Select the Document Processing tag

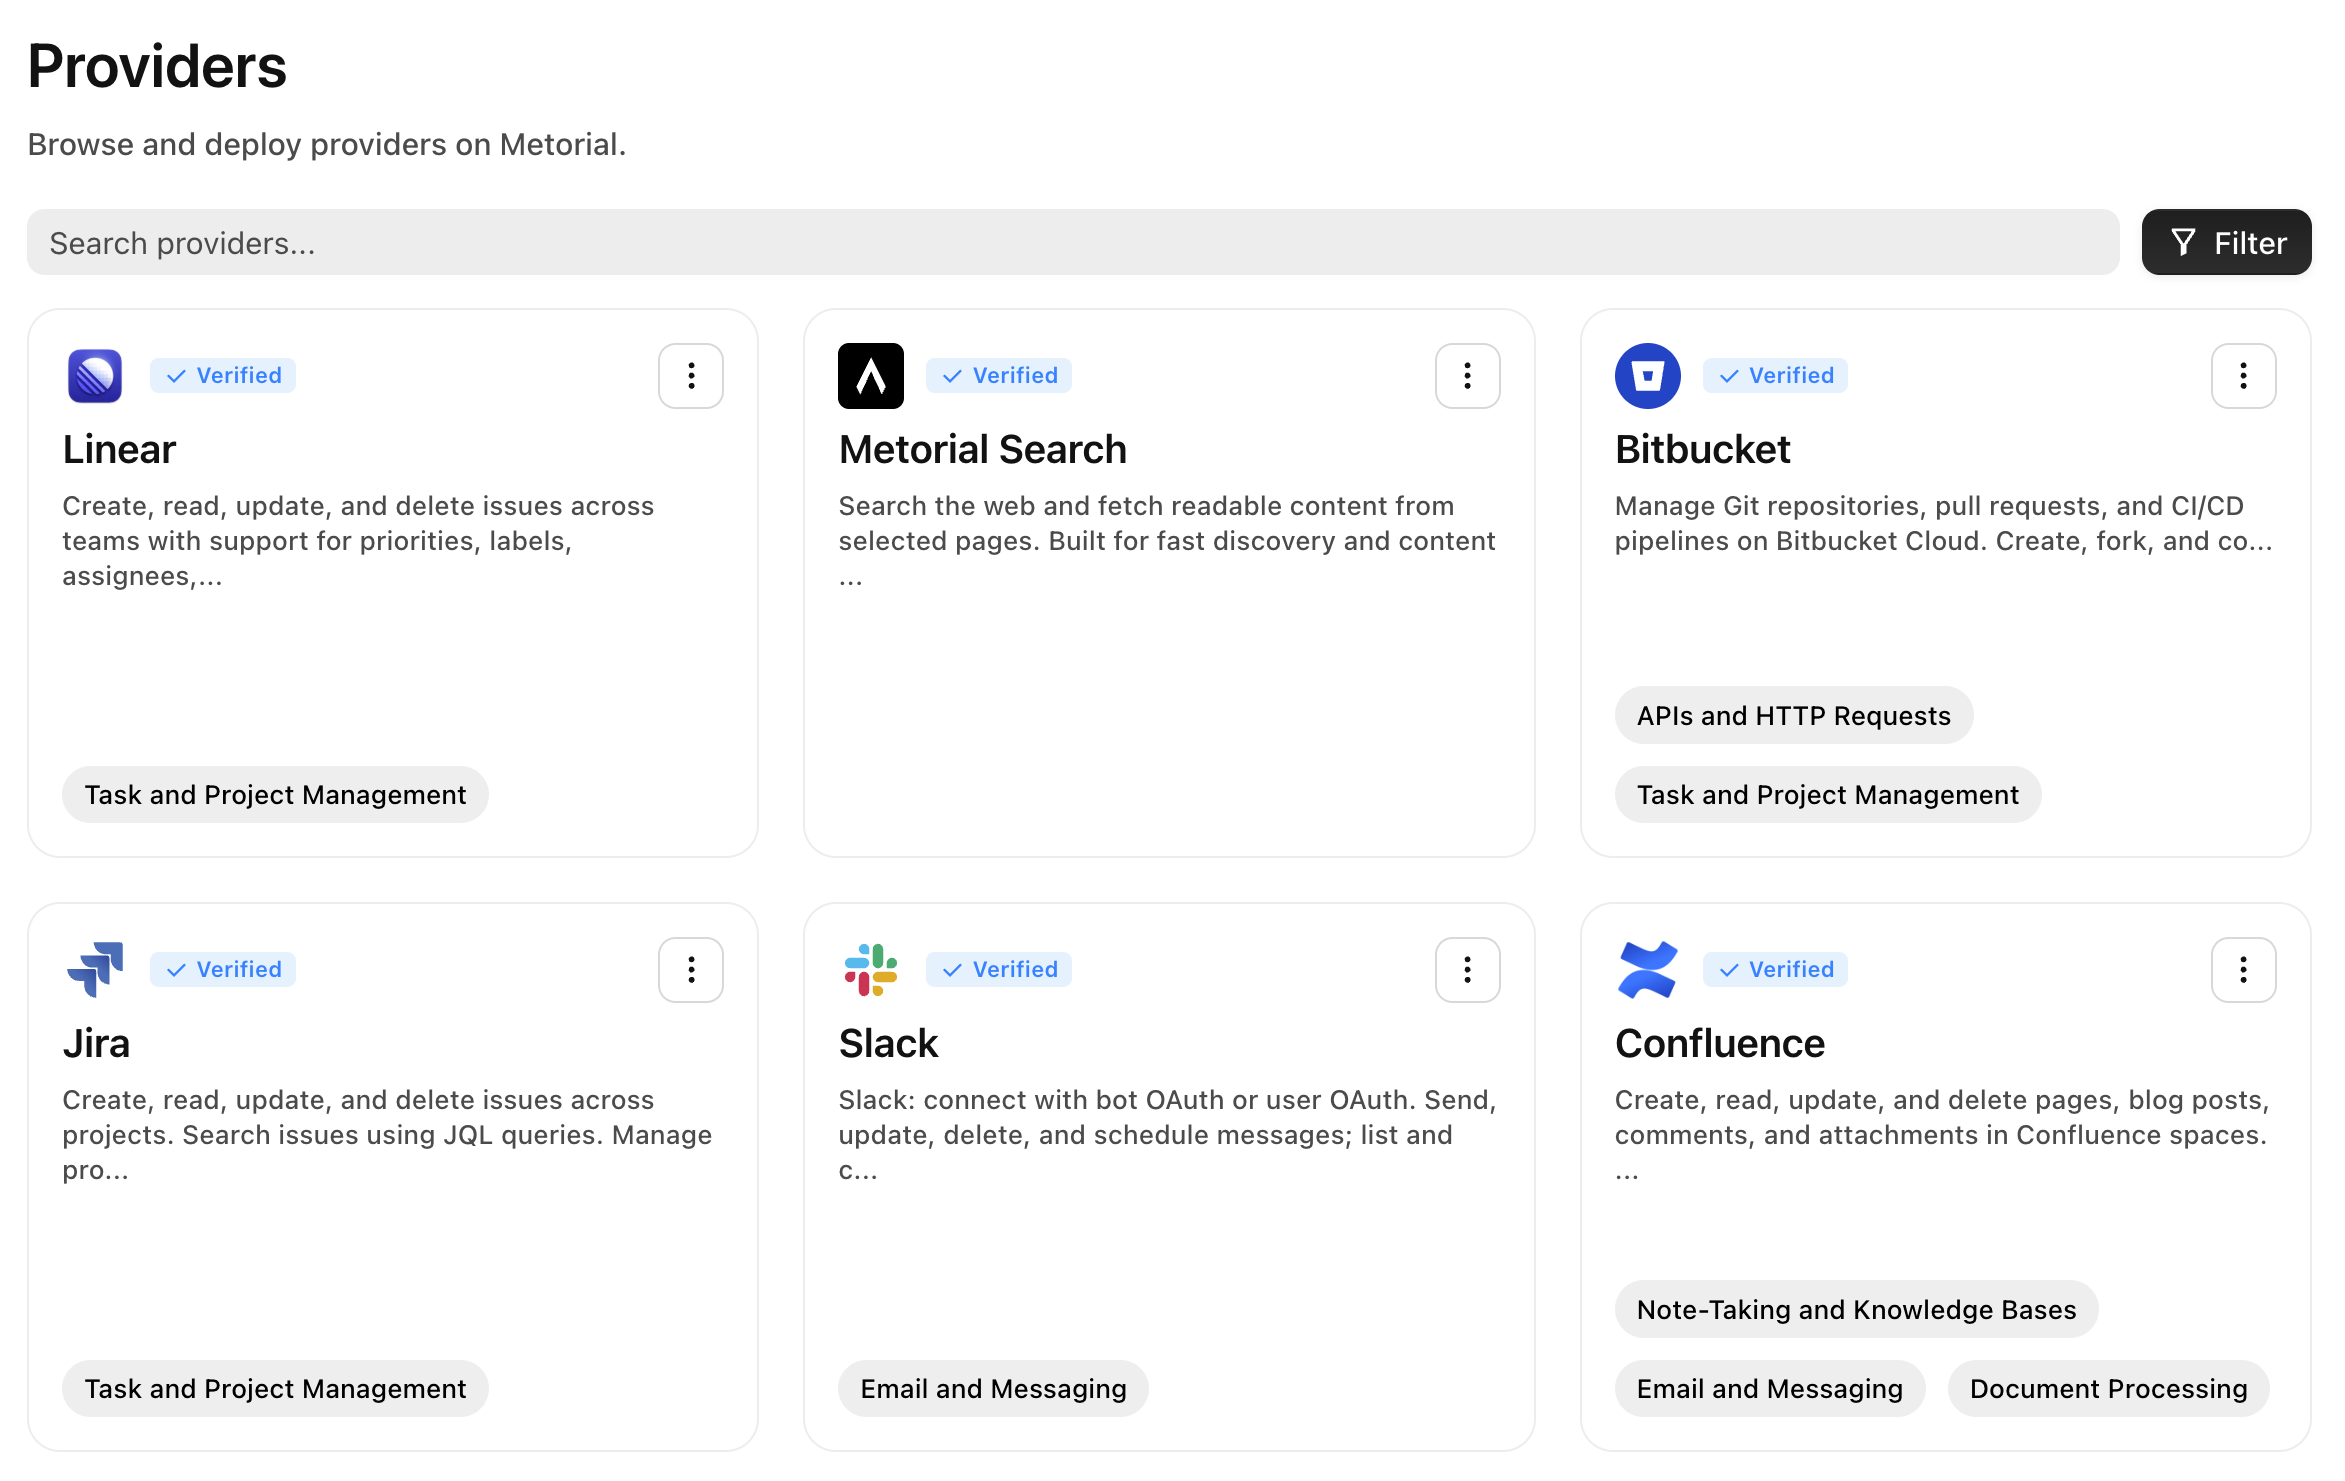pyautogui.click(x=2108, y=1389)
